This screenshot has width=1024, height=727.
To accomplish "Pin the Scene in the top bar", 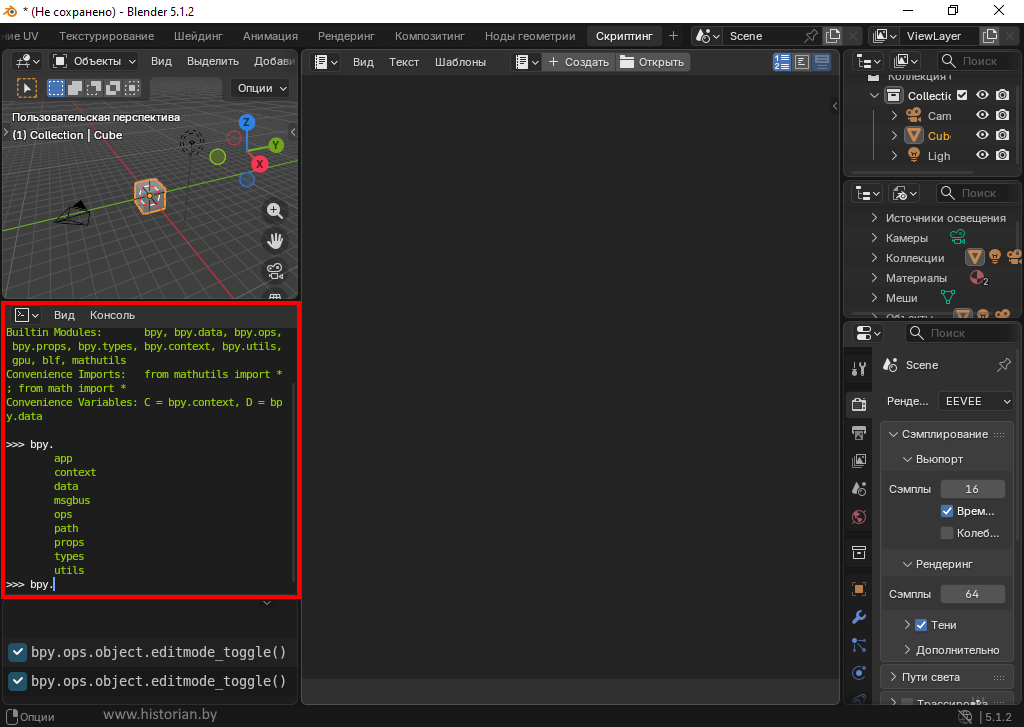I will click(x=810, y=36).
